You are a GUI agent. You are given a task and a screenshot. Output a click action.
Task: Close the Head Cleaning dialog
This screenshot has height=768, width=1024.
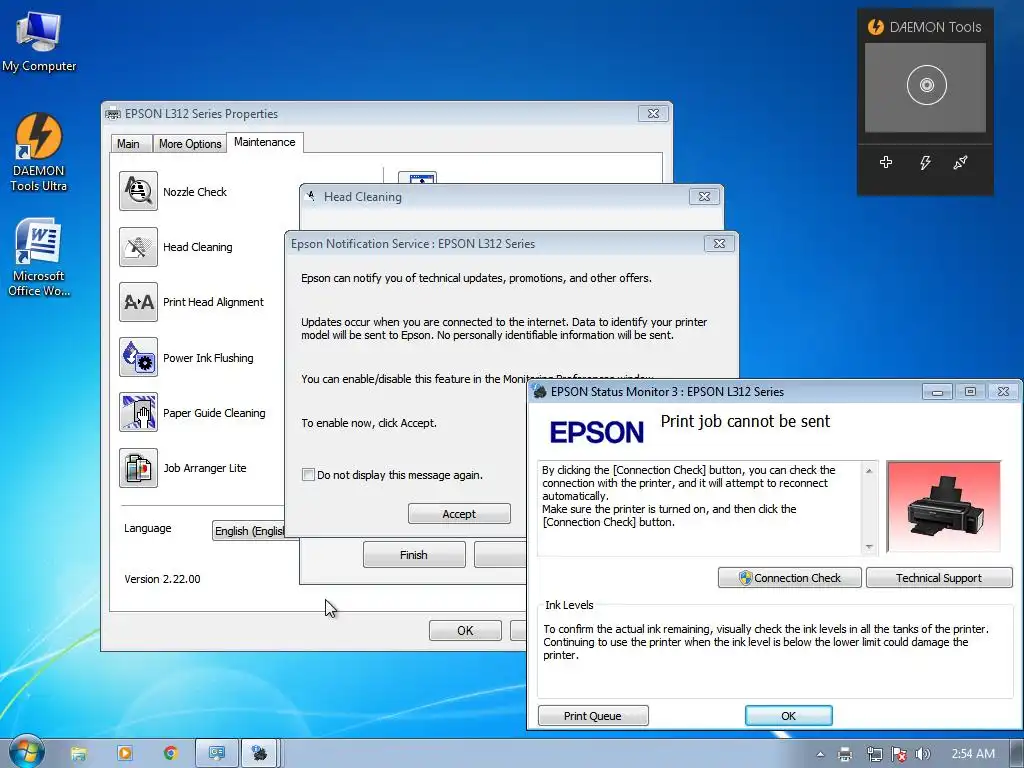tap(704, 197)
